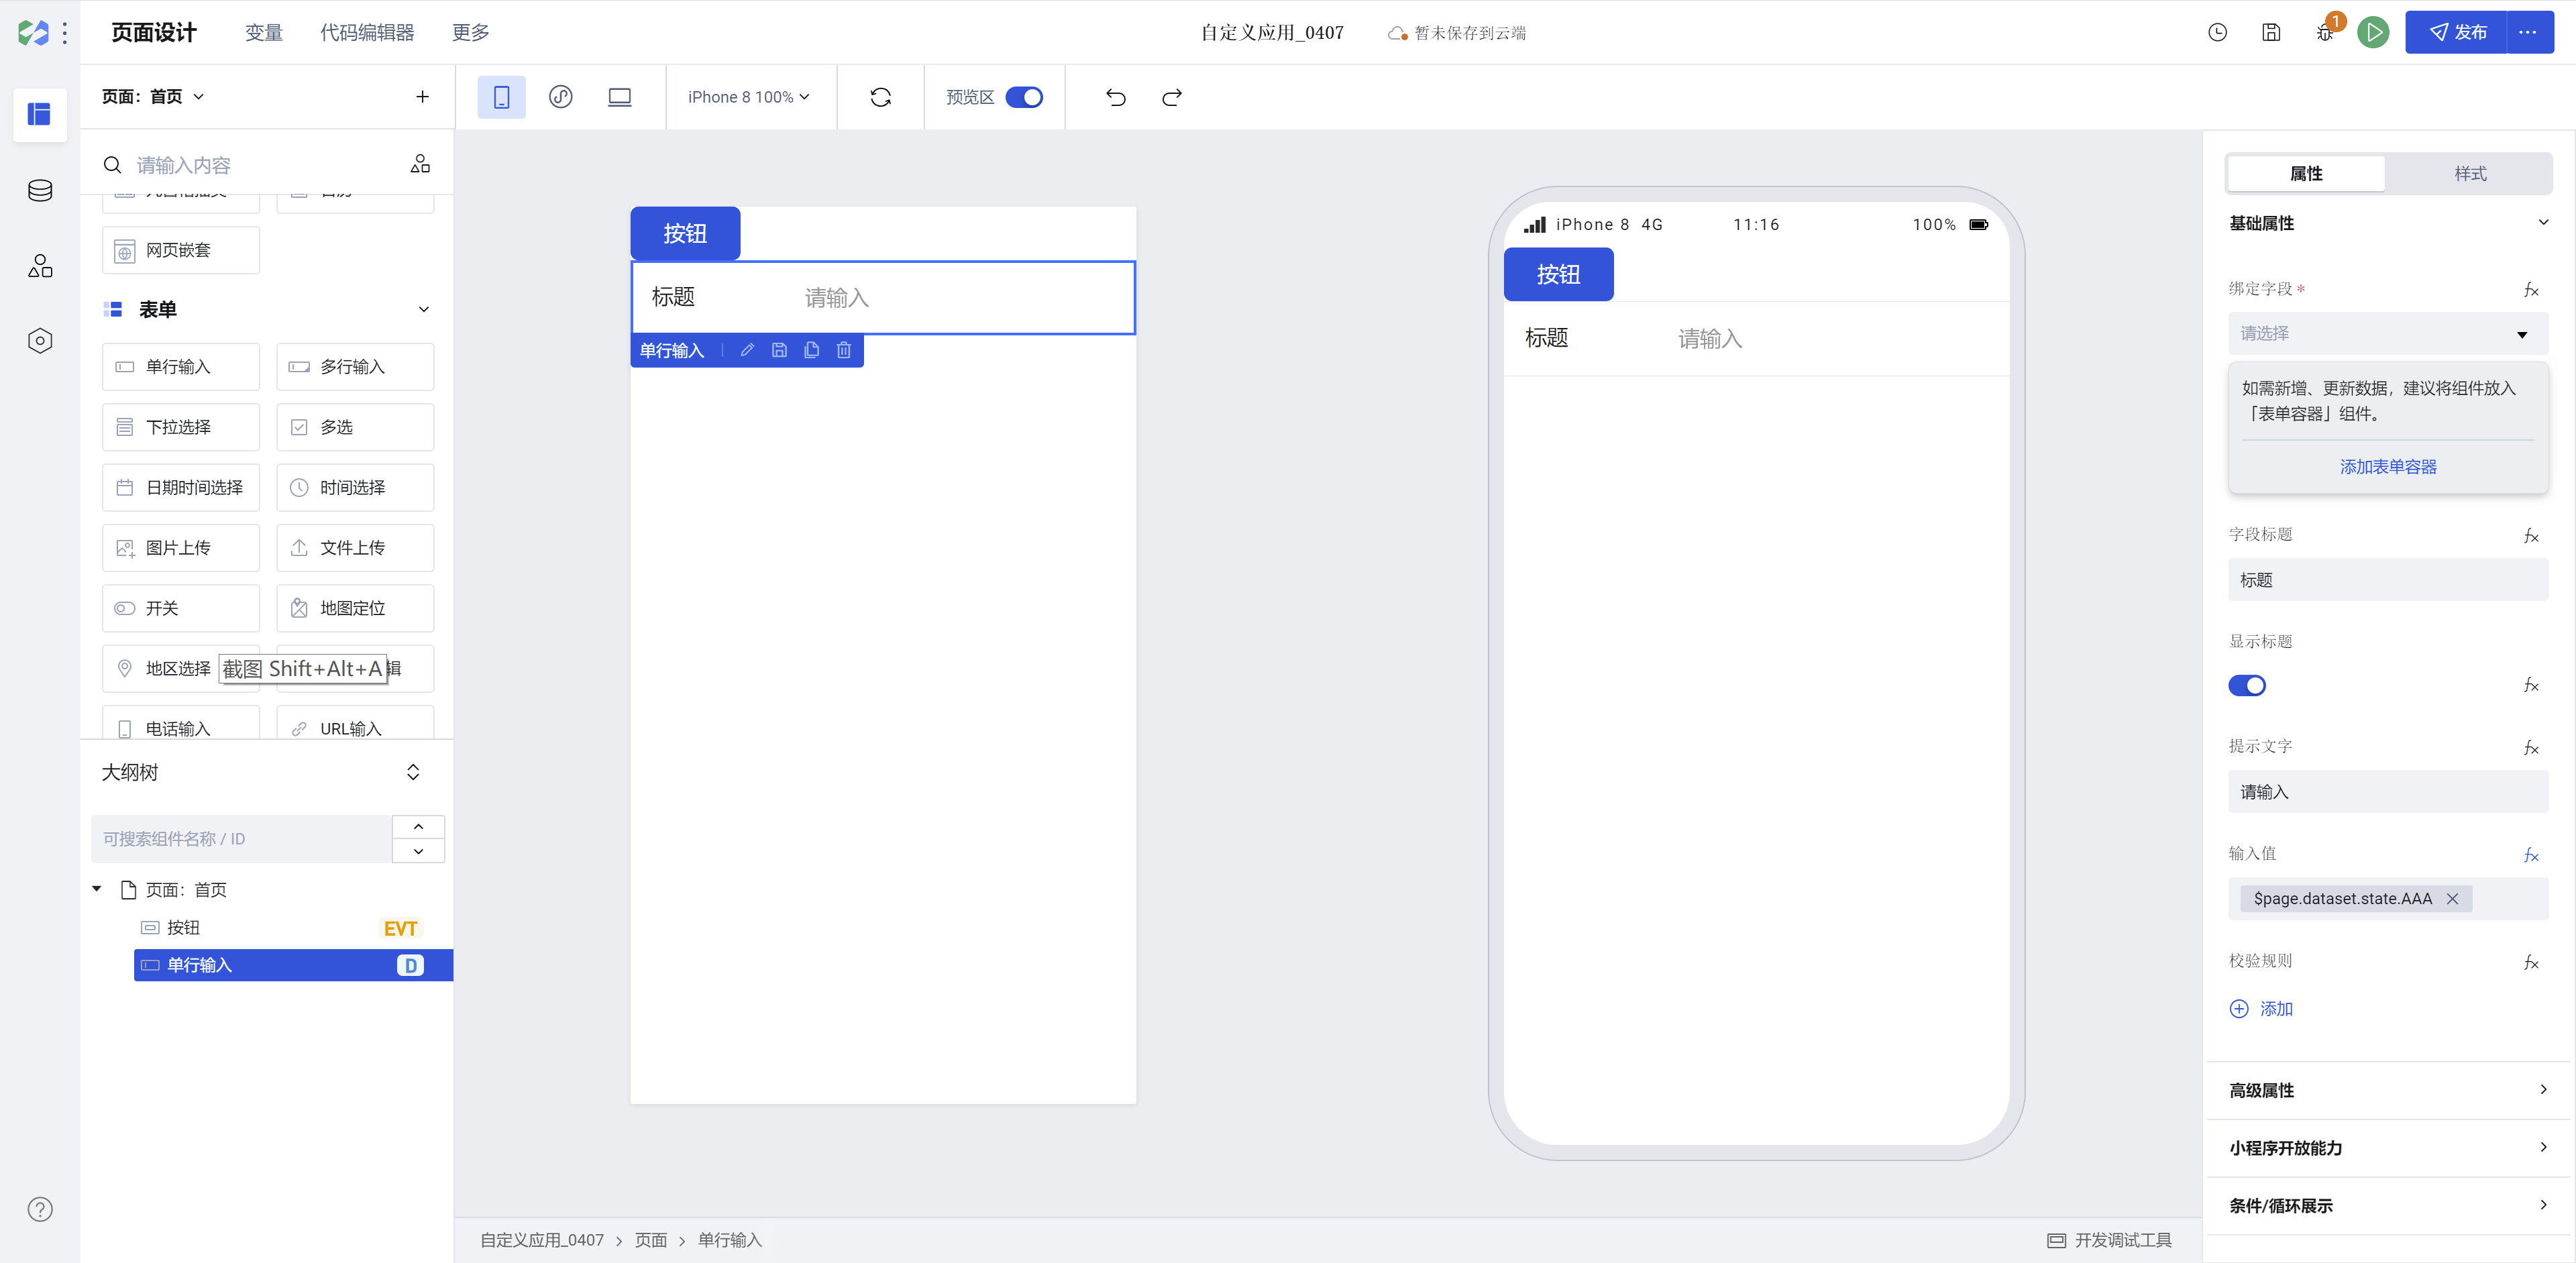Viewport: 2576px width, 1263px height.
Task: Toggle the 显示标题 switch
Action: [2247, 685]
